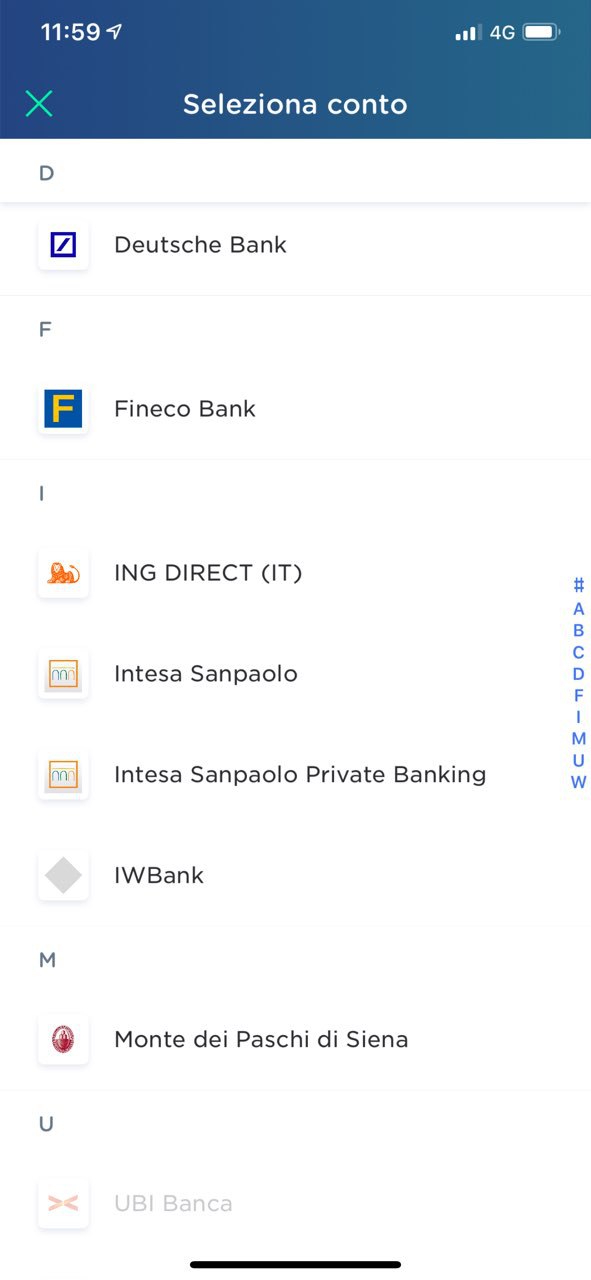591x1280 pixels.
Task: Choose Fineco Bank account entry
Action: tap(295, 409)
